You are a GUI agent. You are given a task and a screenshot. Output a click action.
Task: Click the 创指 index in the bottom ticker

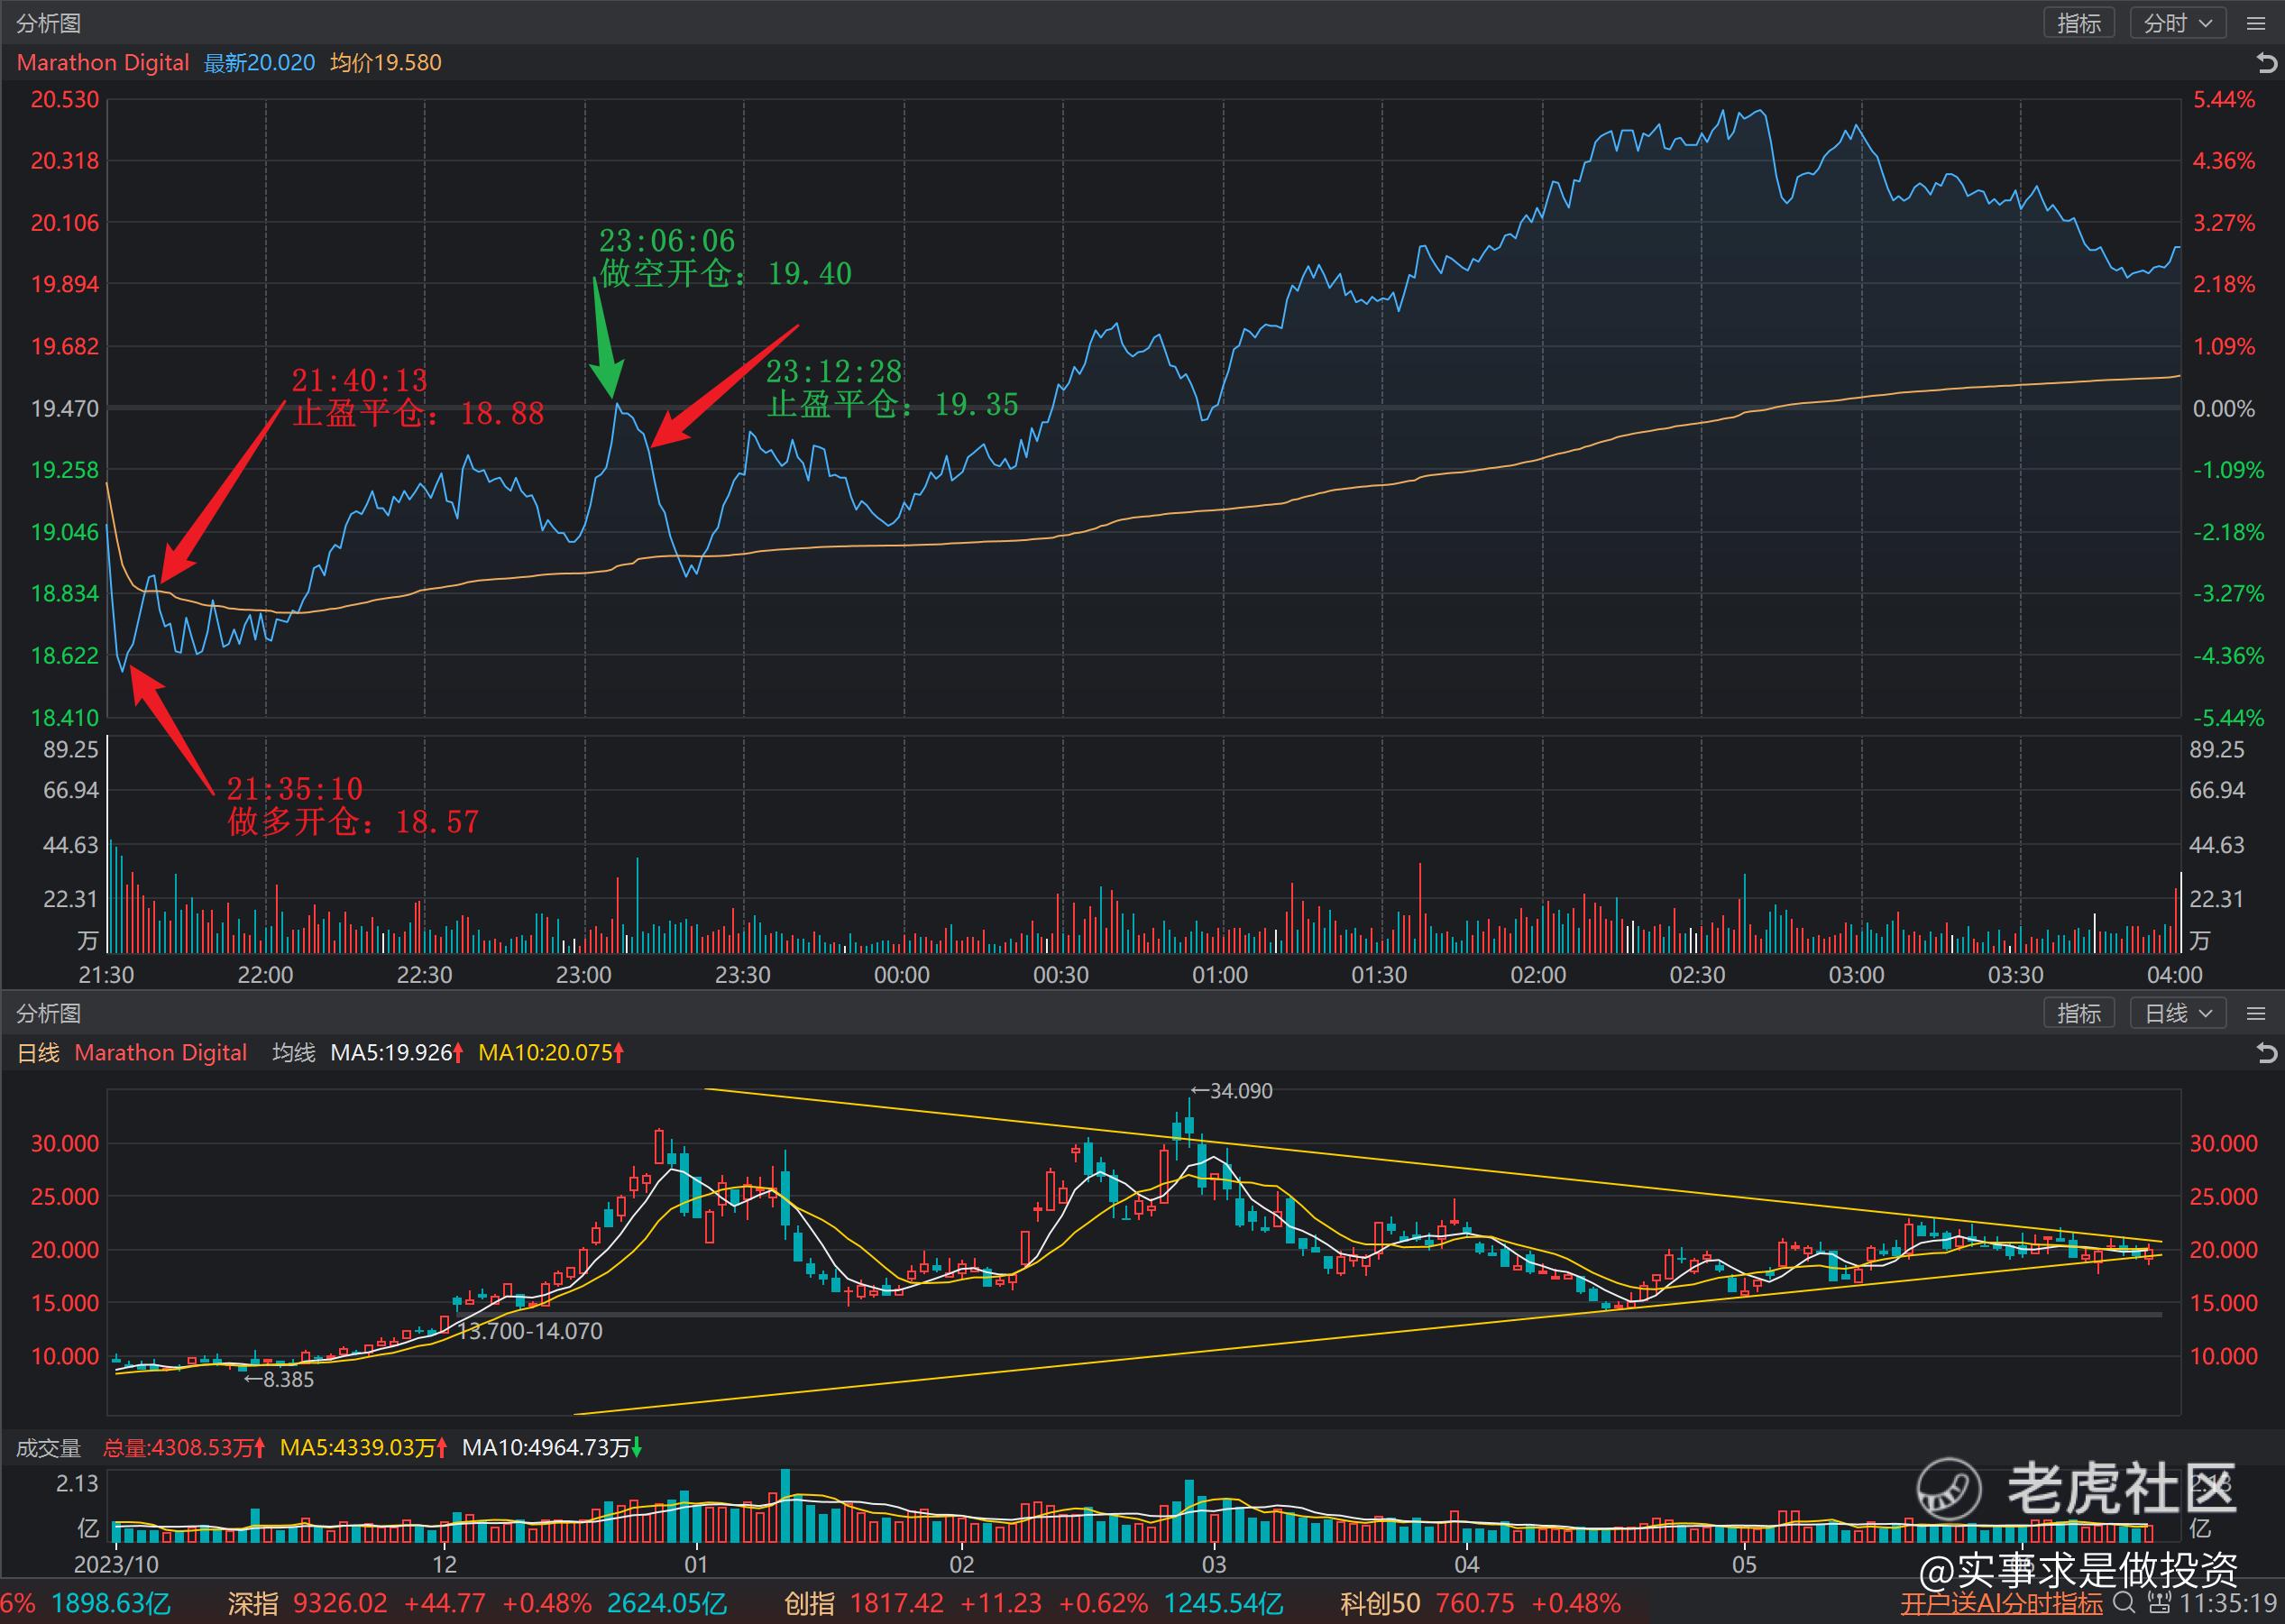tap(809, 1603)
